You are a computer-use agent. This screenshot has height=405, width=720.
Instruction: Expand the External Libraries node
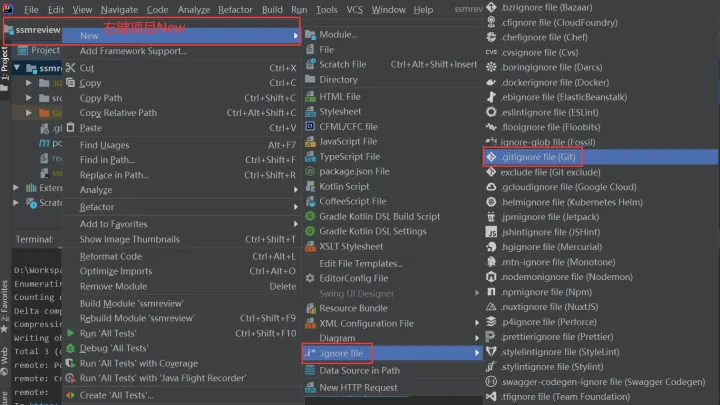coord(16,187)
